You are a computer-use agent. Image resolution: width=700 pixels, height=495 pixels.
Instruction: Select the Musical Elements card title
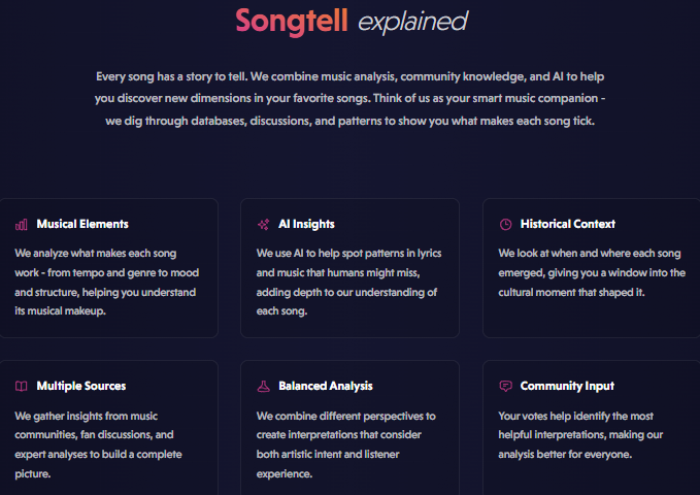tap(83, 224)
